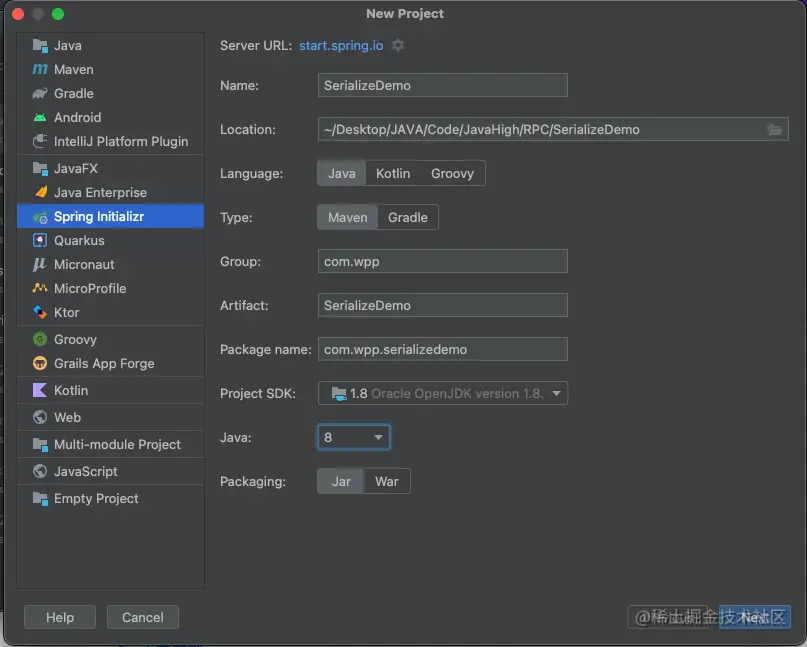Screen dimensions: 807x647
Task: Select the MicroProfile icon
Action: pyautogui.click(x=40, y=288)
